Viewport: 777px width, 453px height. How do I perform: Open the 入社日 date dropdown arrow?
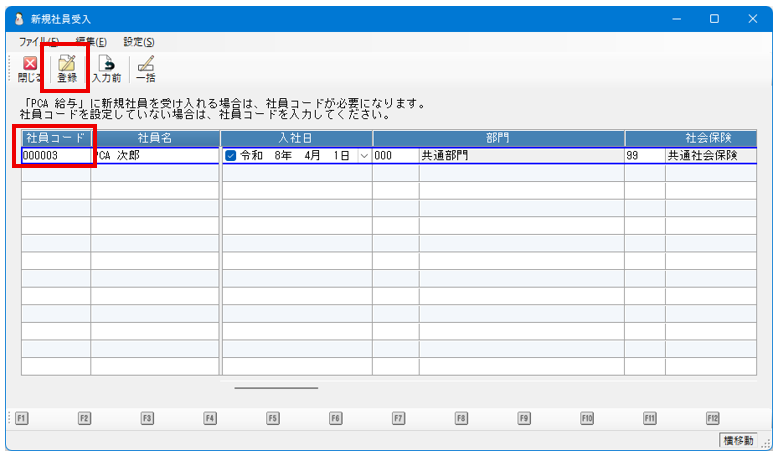[363, 156]
